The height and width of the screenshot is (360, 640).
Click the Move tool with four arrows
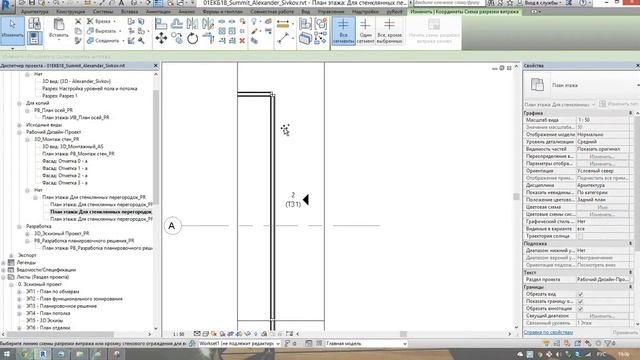click(x=161, y=39)
